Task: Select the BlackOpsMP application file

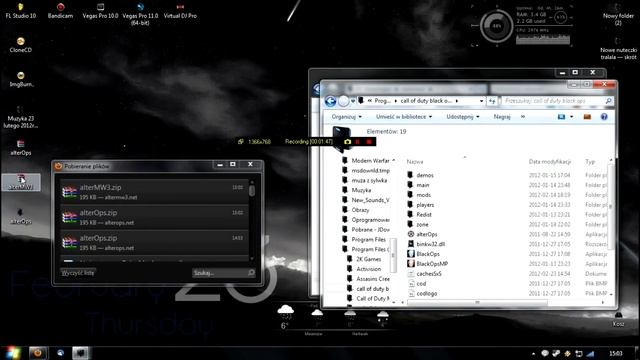Action: [x=432, y=264]
